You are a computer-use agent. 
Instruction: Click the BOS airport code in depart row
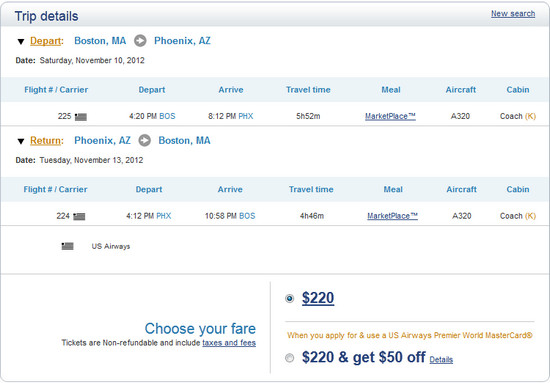click(167, 116)
